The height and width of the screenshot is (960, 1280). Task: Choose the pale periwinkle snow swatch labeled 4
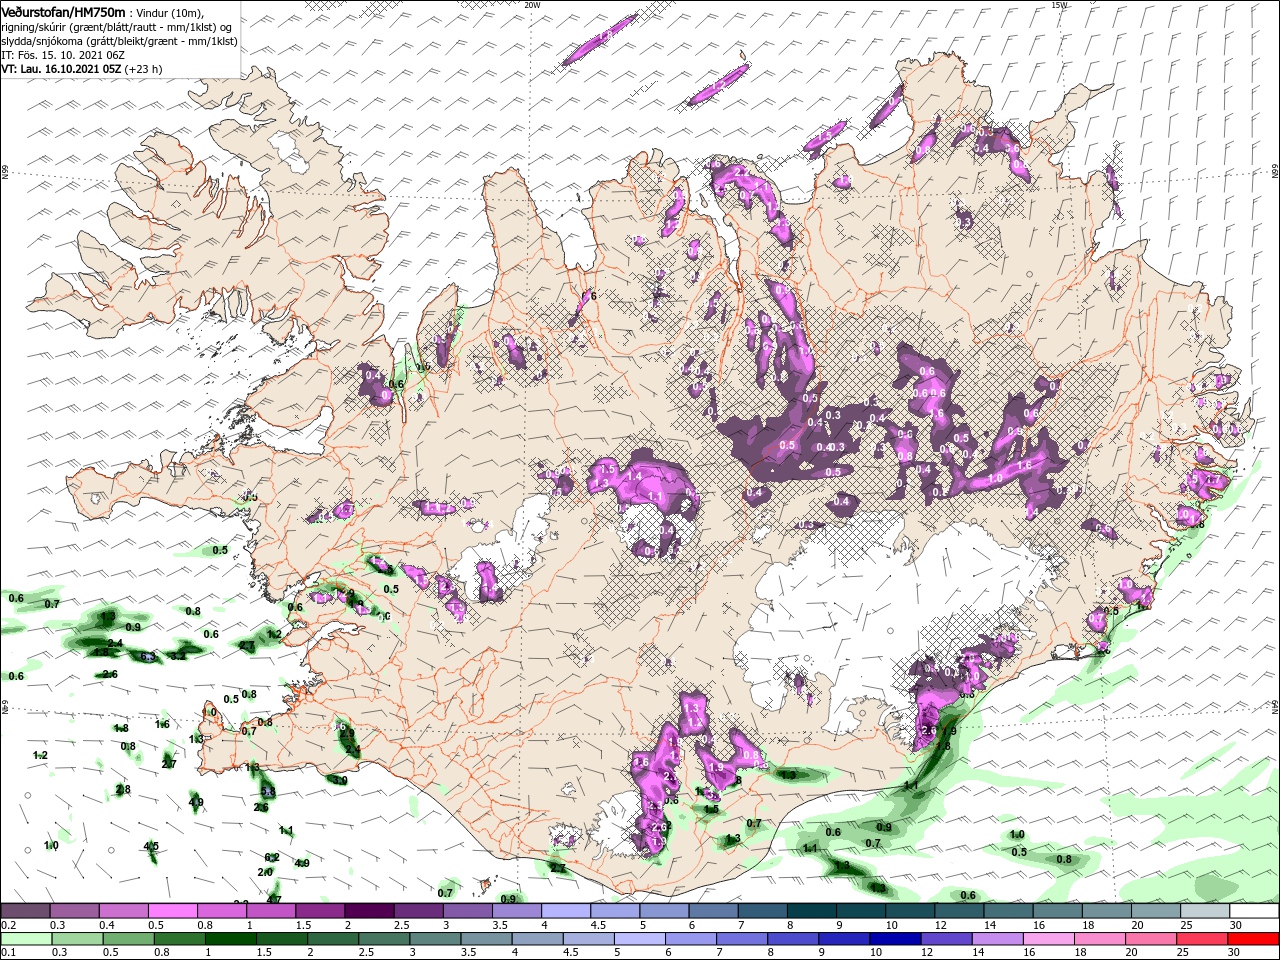[x=566, y=911]
